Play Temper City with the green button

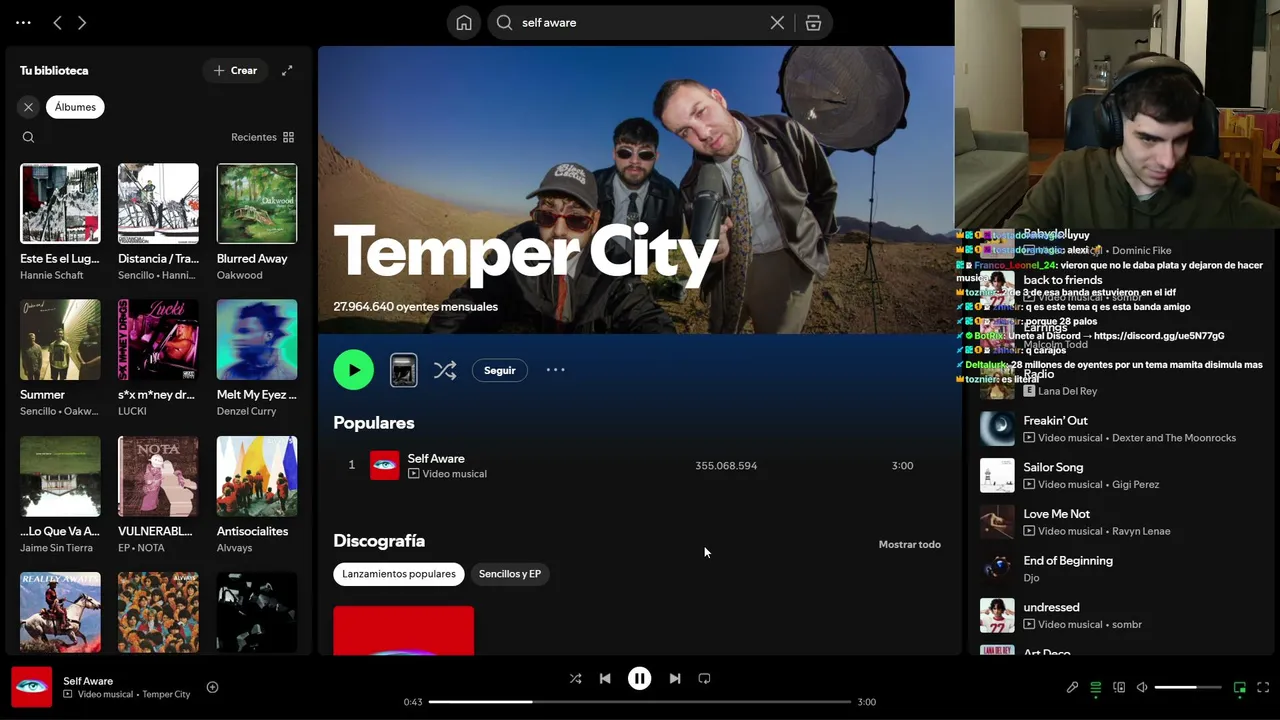tap(354, 370)
